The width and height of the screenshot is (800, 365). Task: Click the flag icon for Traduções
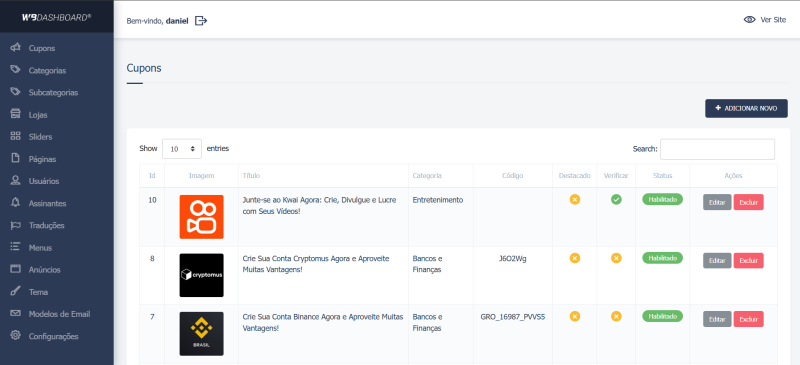[x=15, y=225]
